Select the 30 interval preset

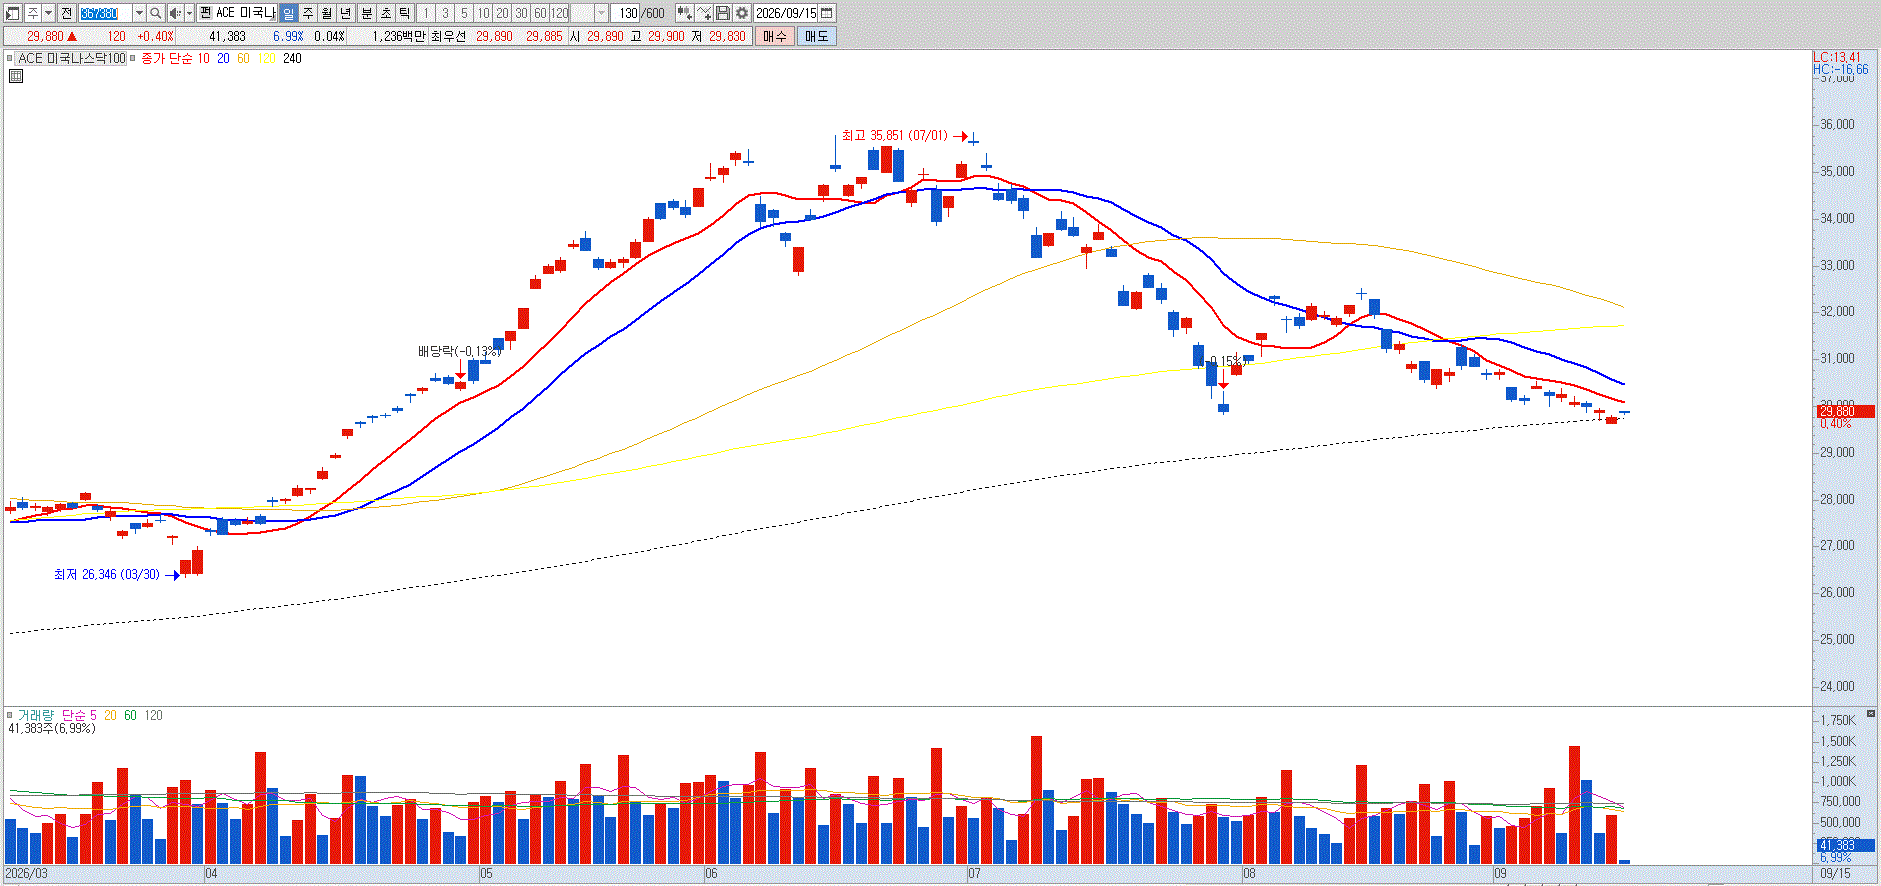pos(521,13)
